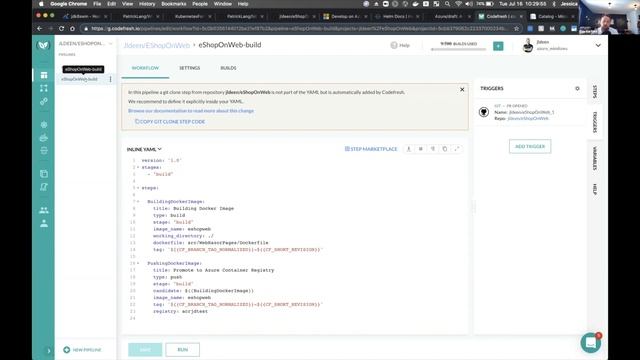Switch to the Workflow tab

click(x=145, y=68)
